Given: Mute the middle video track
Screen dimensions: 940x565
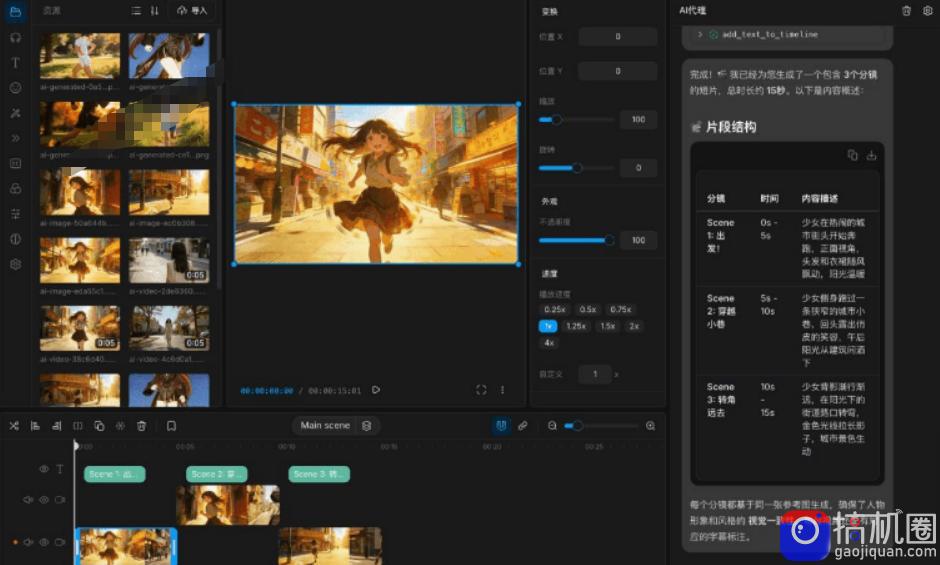Looking at the screenshot, I should click(28, 500).
